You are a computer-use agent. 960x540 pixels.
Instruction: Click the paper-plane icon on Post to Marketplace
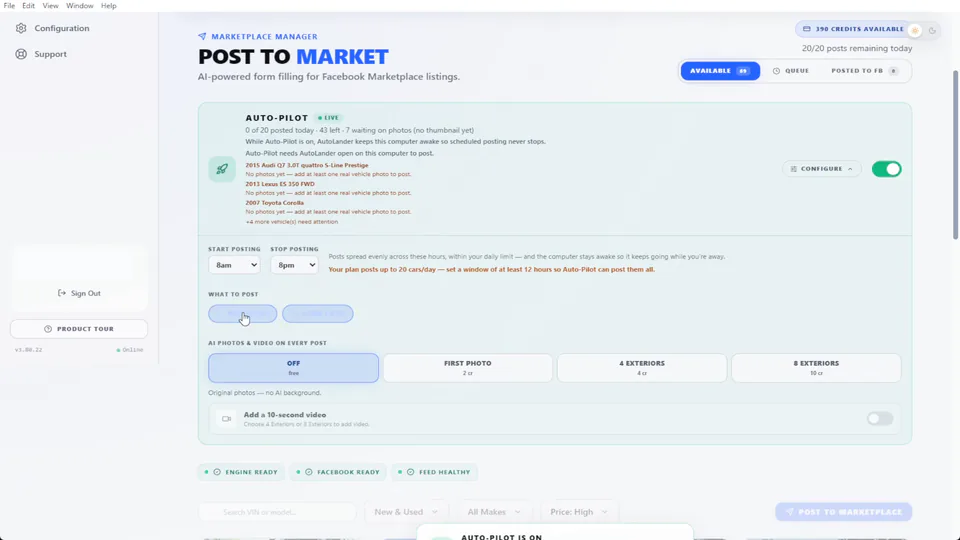(789, 512)
